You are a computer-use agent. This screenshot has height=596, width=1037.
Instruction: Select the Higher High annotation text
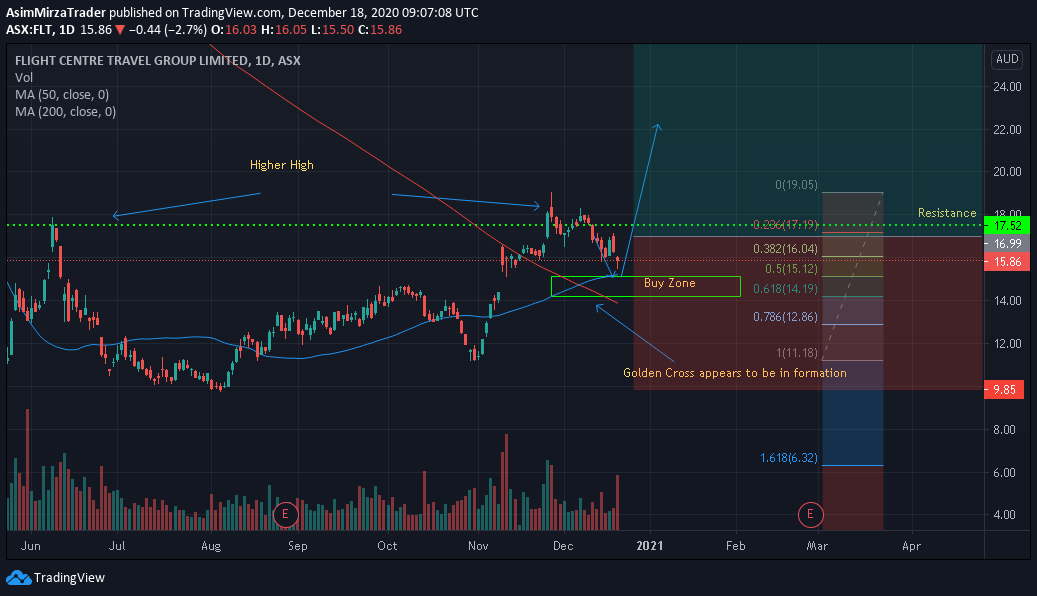coord(282,165)
